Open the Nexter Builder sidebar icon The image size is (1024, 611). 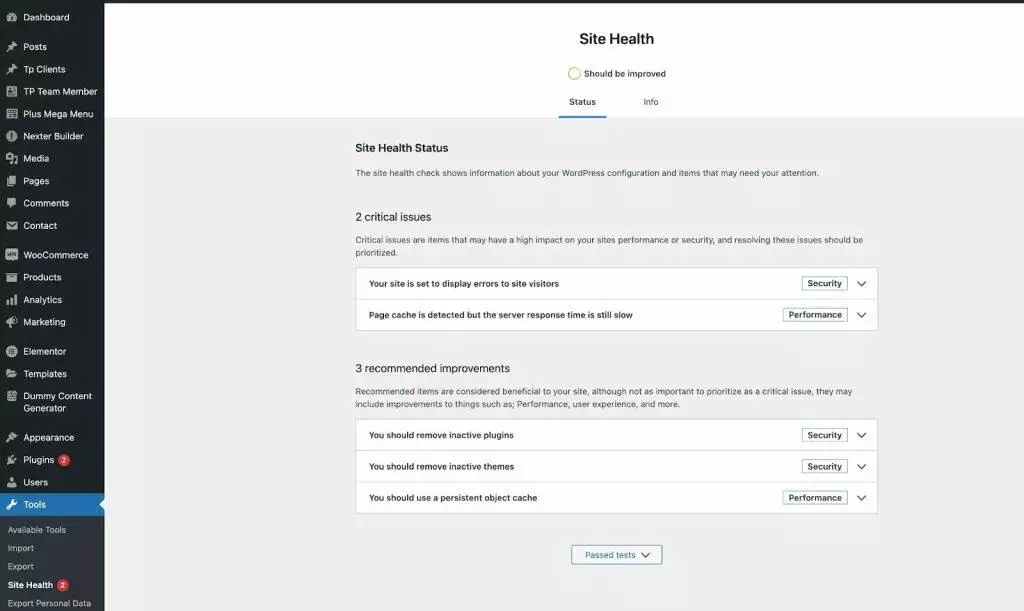[12, 135]
